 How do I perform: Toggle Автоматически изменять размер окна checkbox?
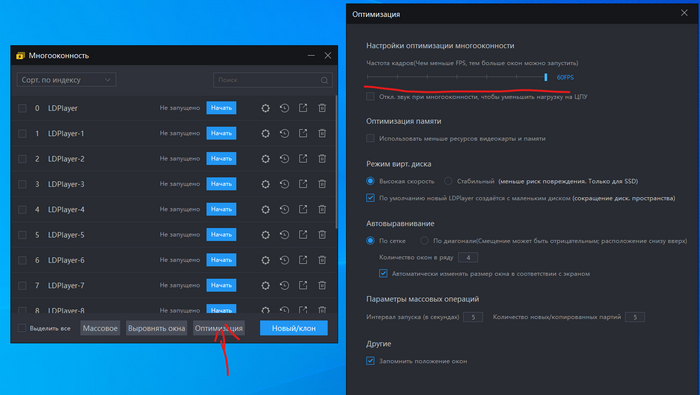(x=383, y=273)
